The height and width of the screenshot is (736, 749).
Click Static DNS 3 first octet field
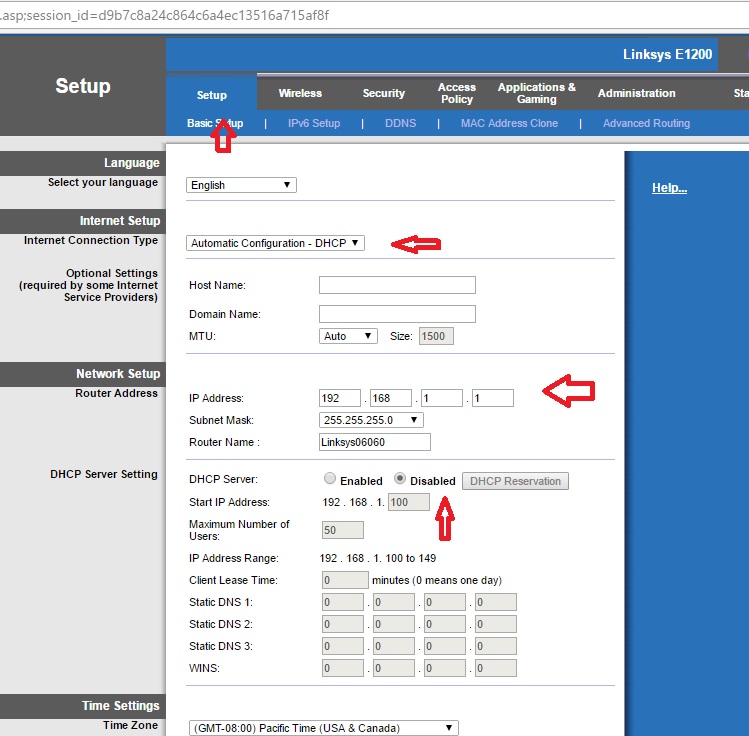(x=342, y=646)
